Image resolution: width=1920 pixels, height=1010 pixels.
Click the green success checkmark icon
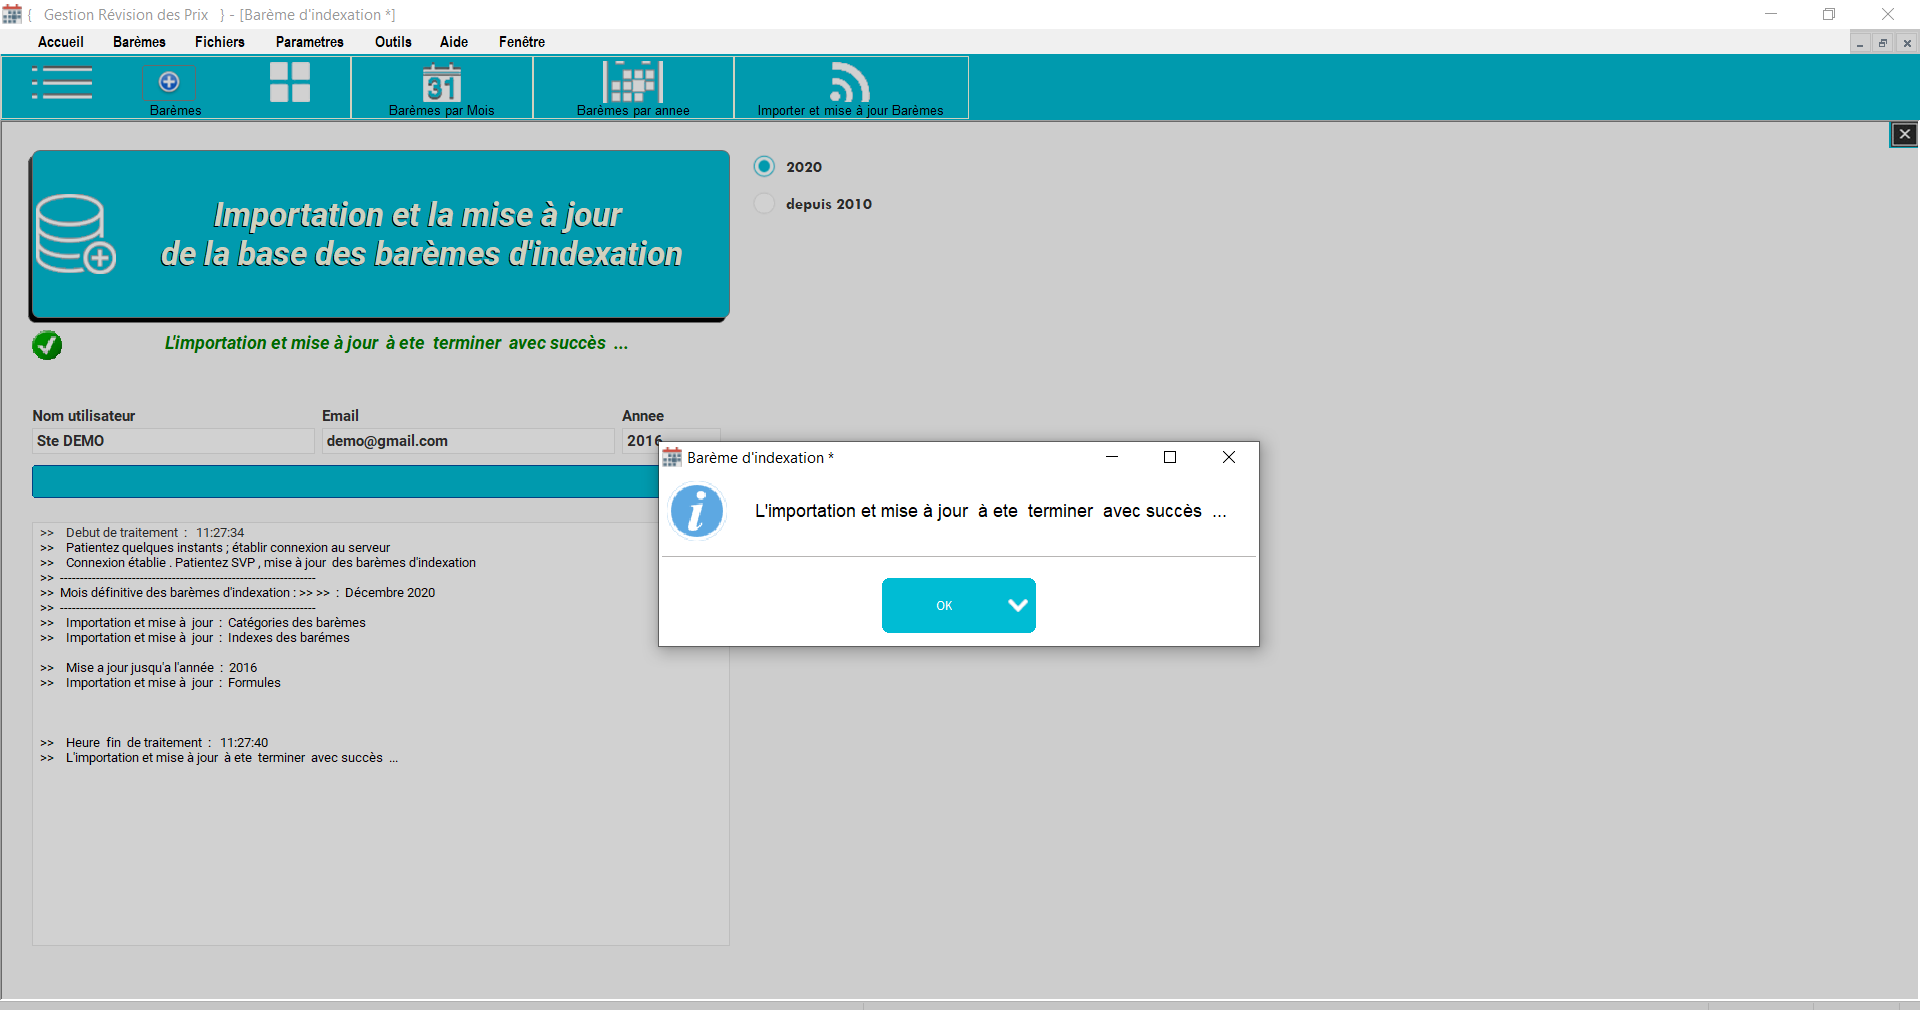47,345
